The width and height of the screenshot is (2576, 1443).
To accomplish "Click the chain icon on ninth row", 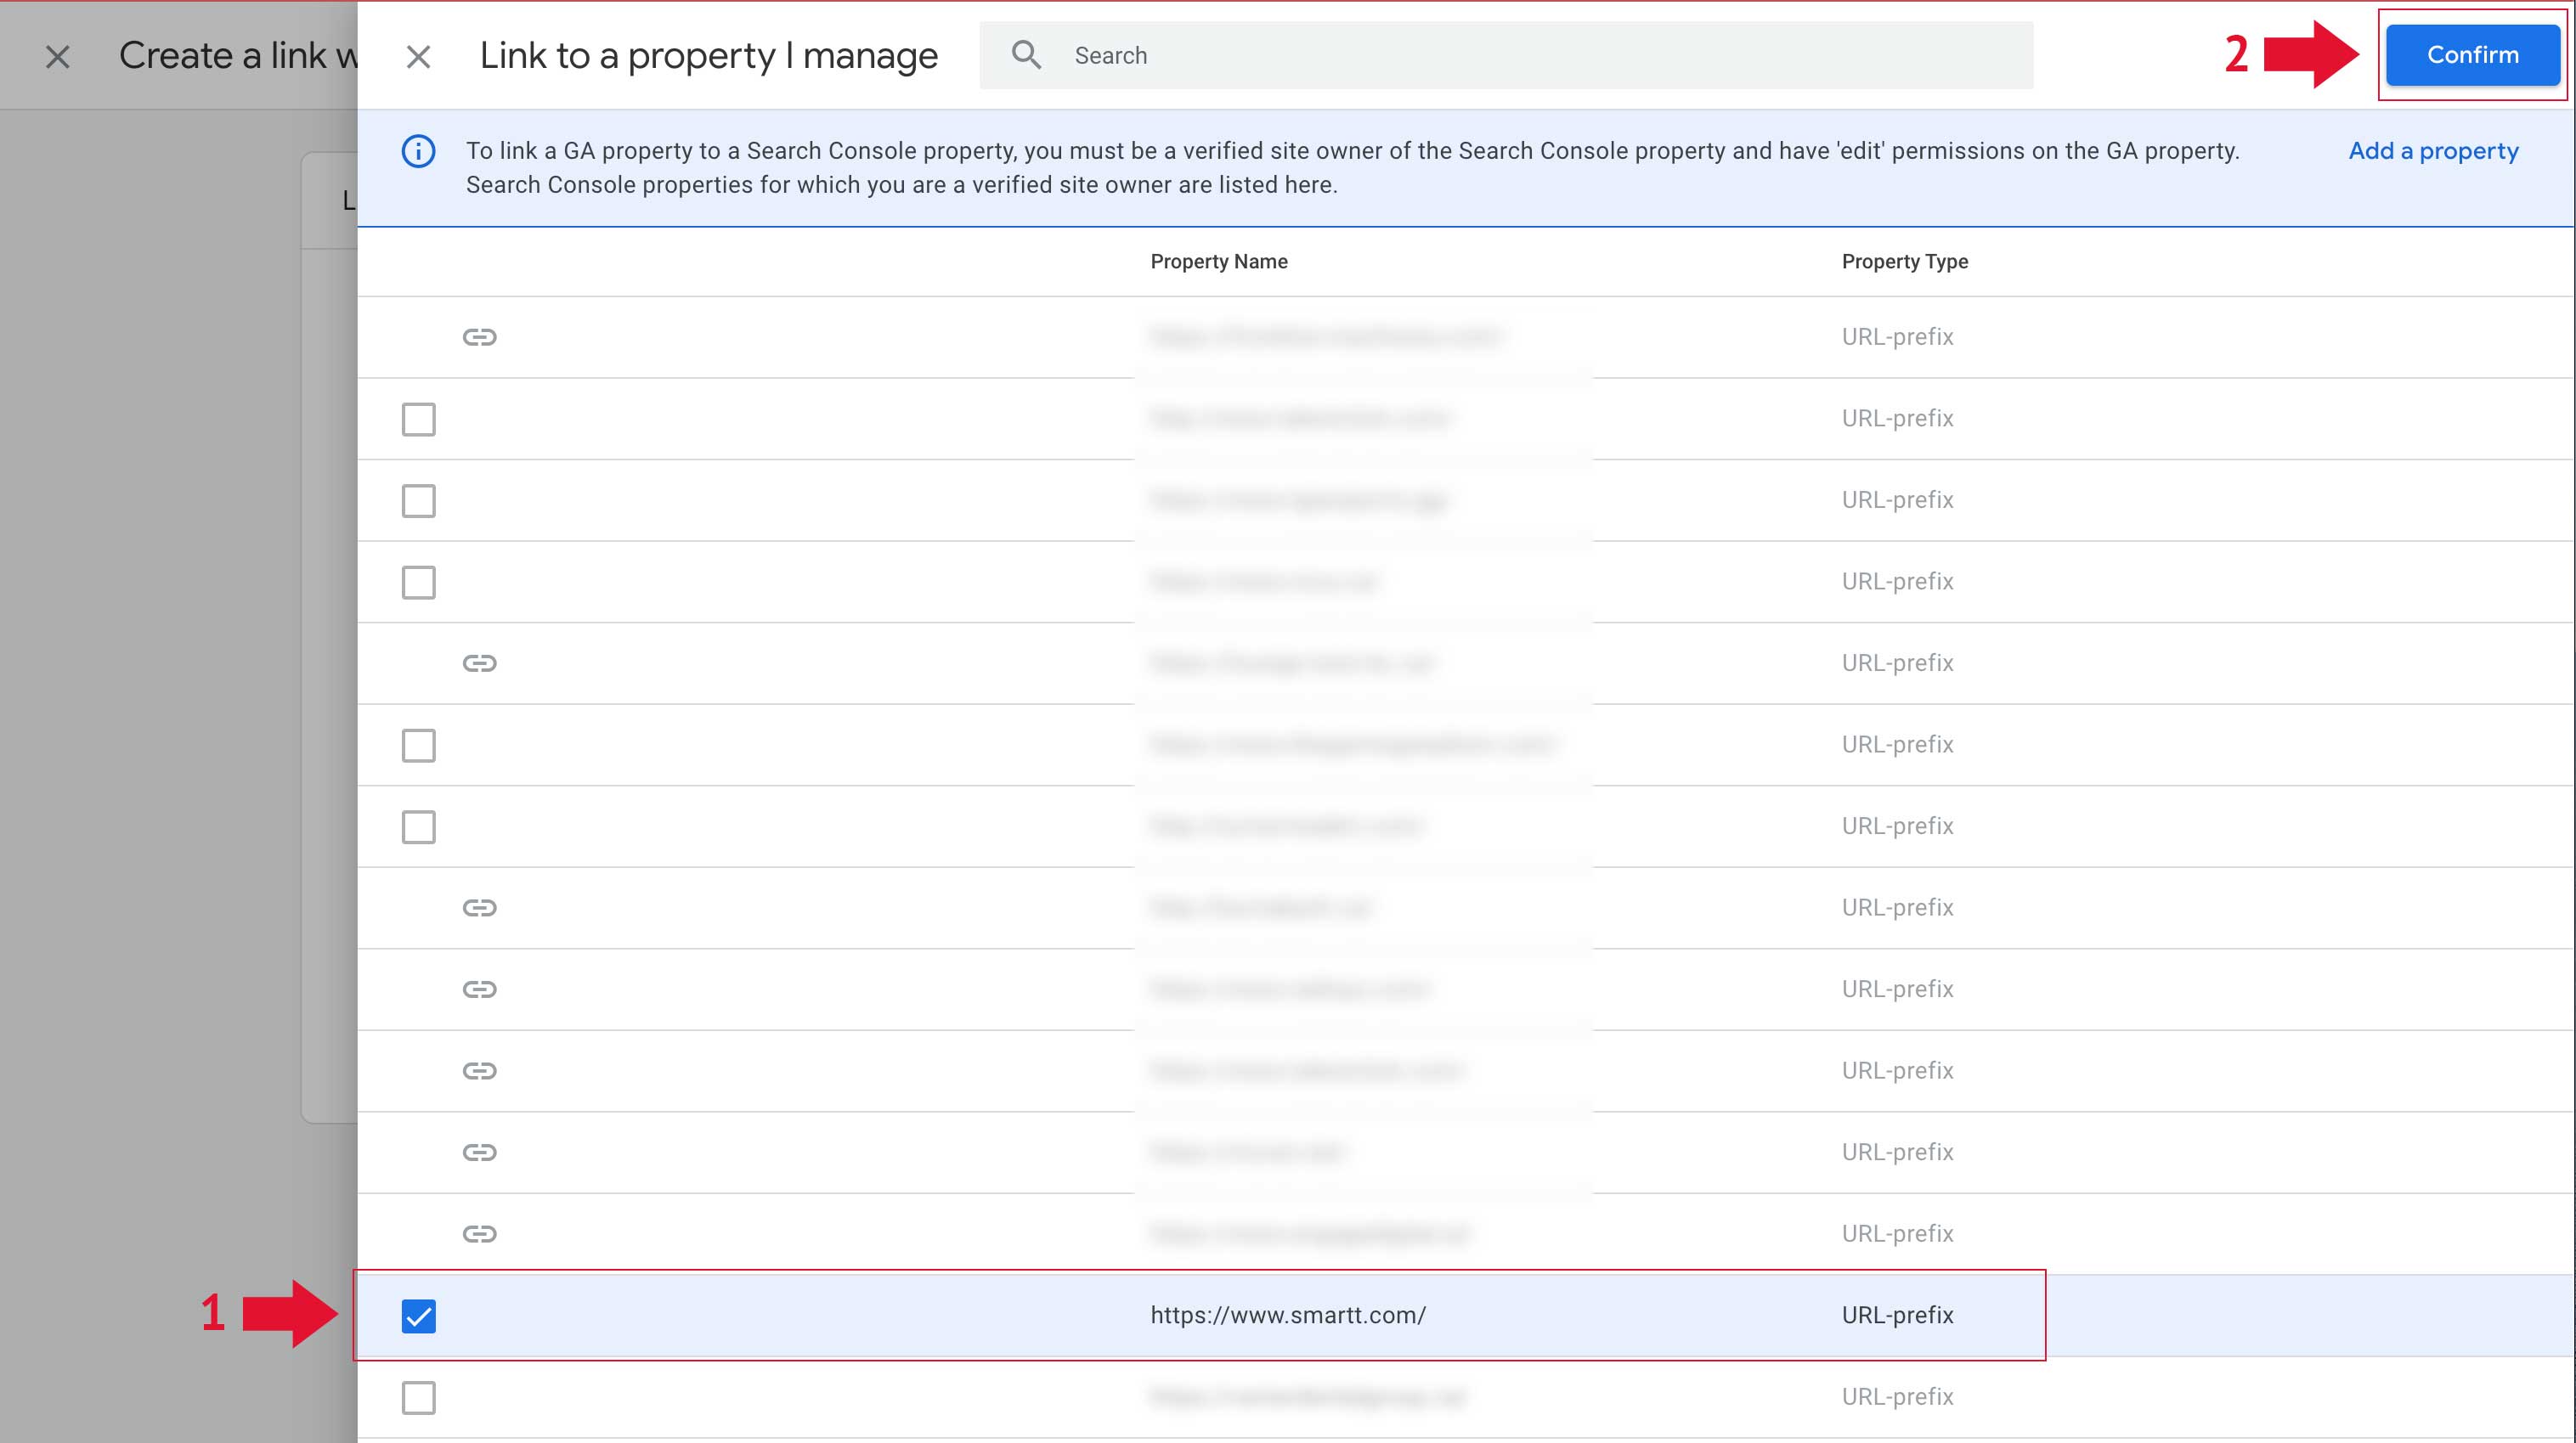I will pos(477,989).
